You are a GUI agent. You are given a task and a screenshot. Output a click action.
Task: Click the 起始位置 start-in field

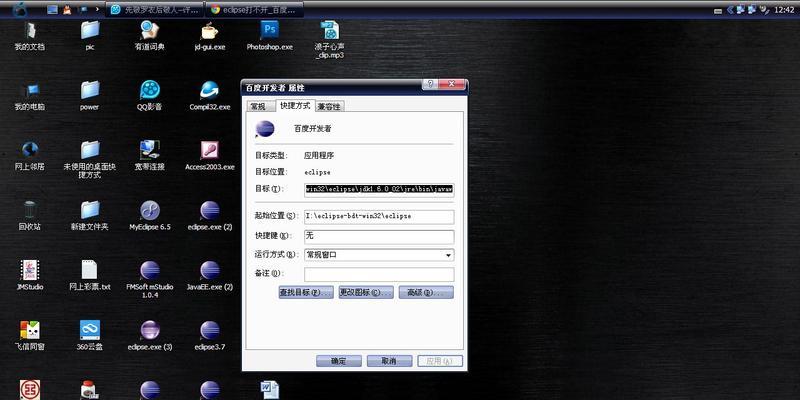pyautogui.click(x=379, y=216)
